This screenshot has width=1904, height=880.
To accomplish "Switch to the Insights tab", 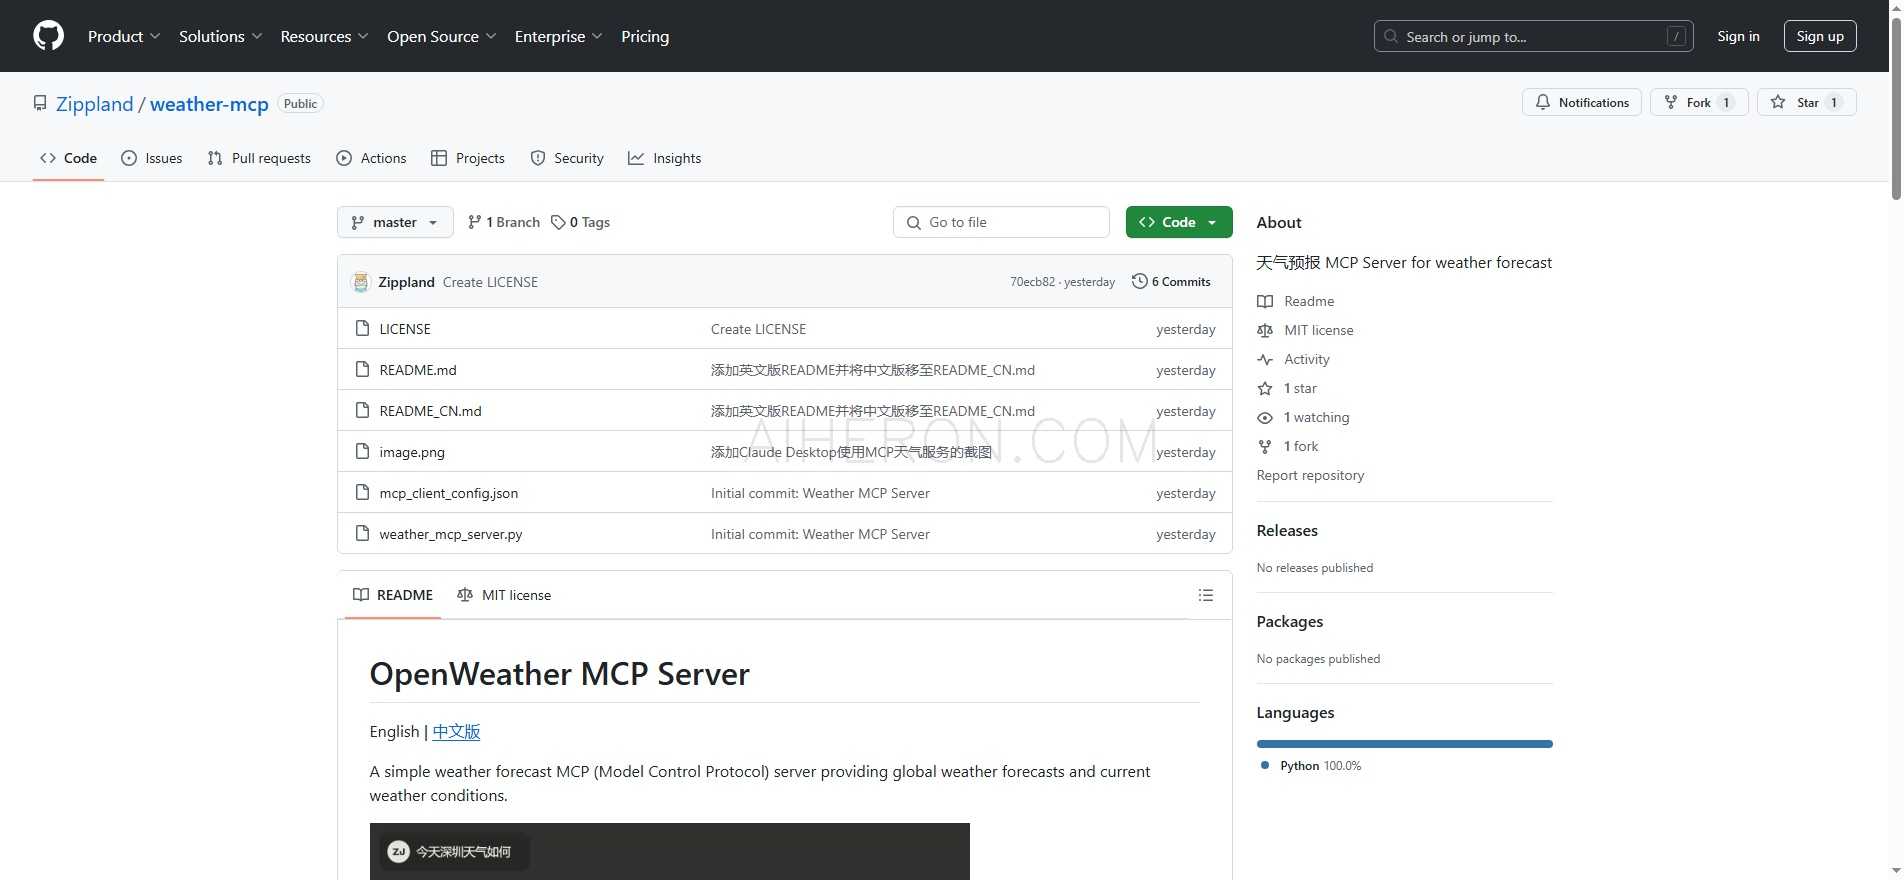I will coord(665,158).
